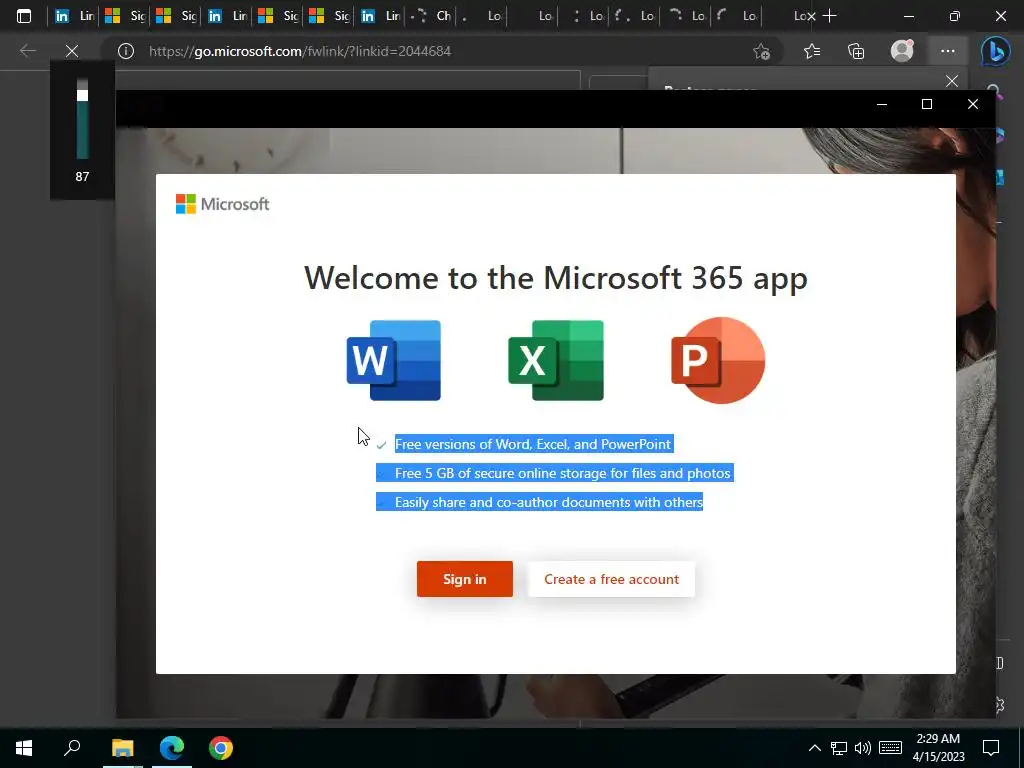Click 'Free versions of Word, Excel, and PowerPoint'

pos(533,444)
